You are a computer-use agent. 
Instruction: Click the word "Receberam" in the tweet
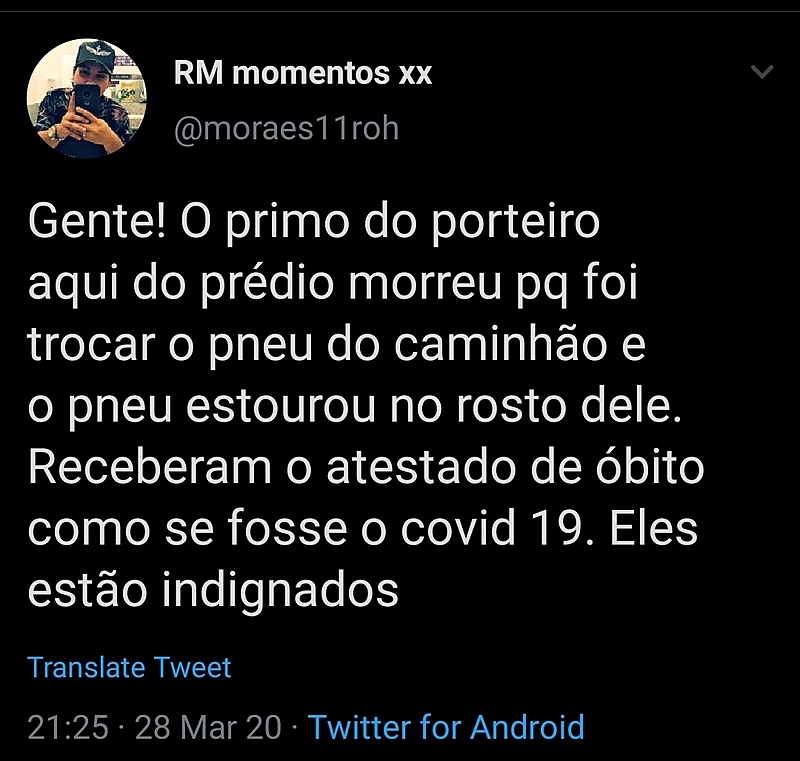tap(144, 469)
